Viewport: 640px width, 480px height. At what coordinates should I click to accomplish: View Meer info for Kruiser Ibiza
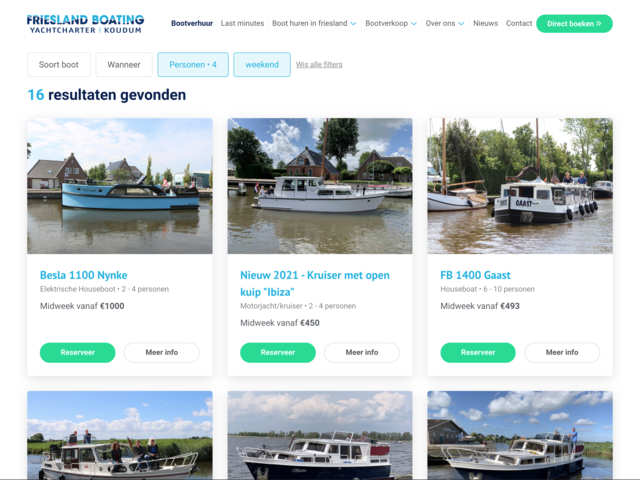click(362, 352)
